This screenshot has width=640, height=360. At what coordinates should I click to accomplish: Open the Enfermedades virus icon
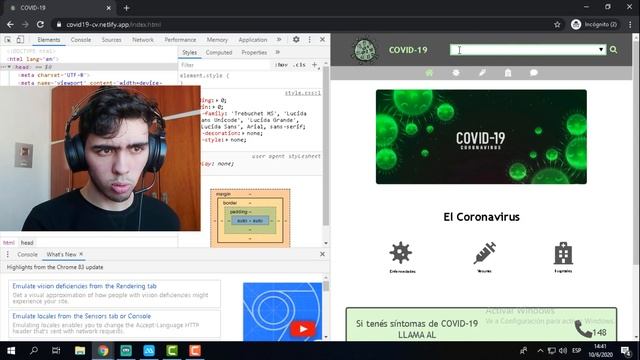tap(401, 253)
